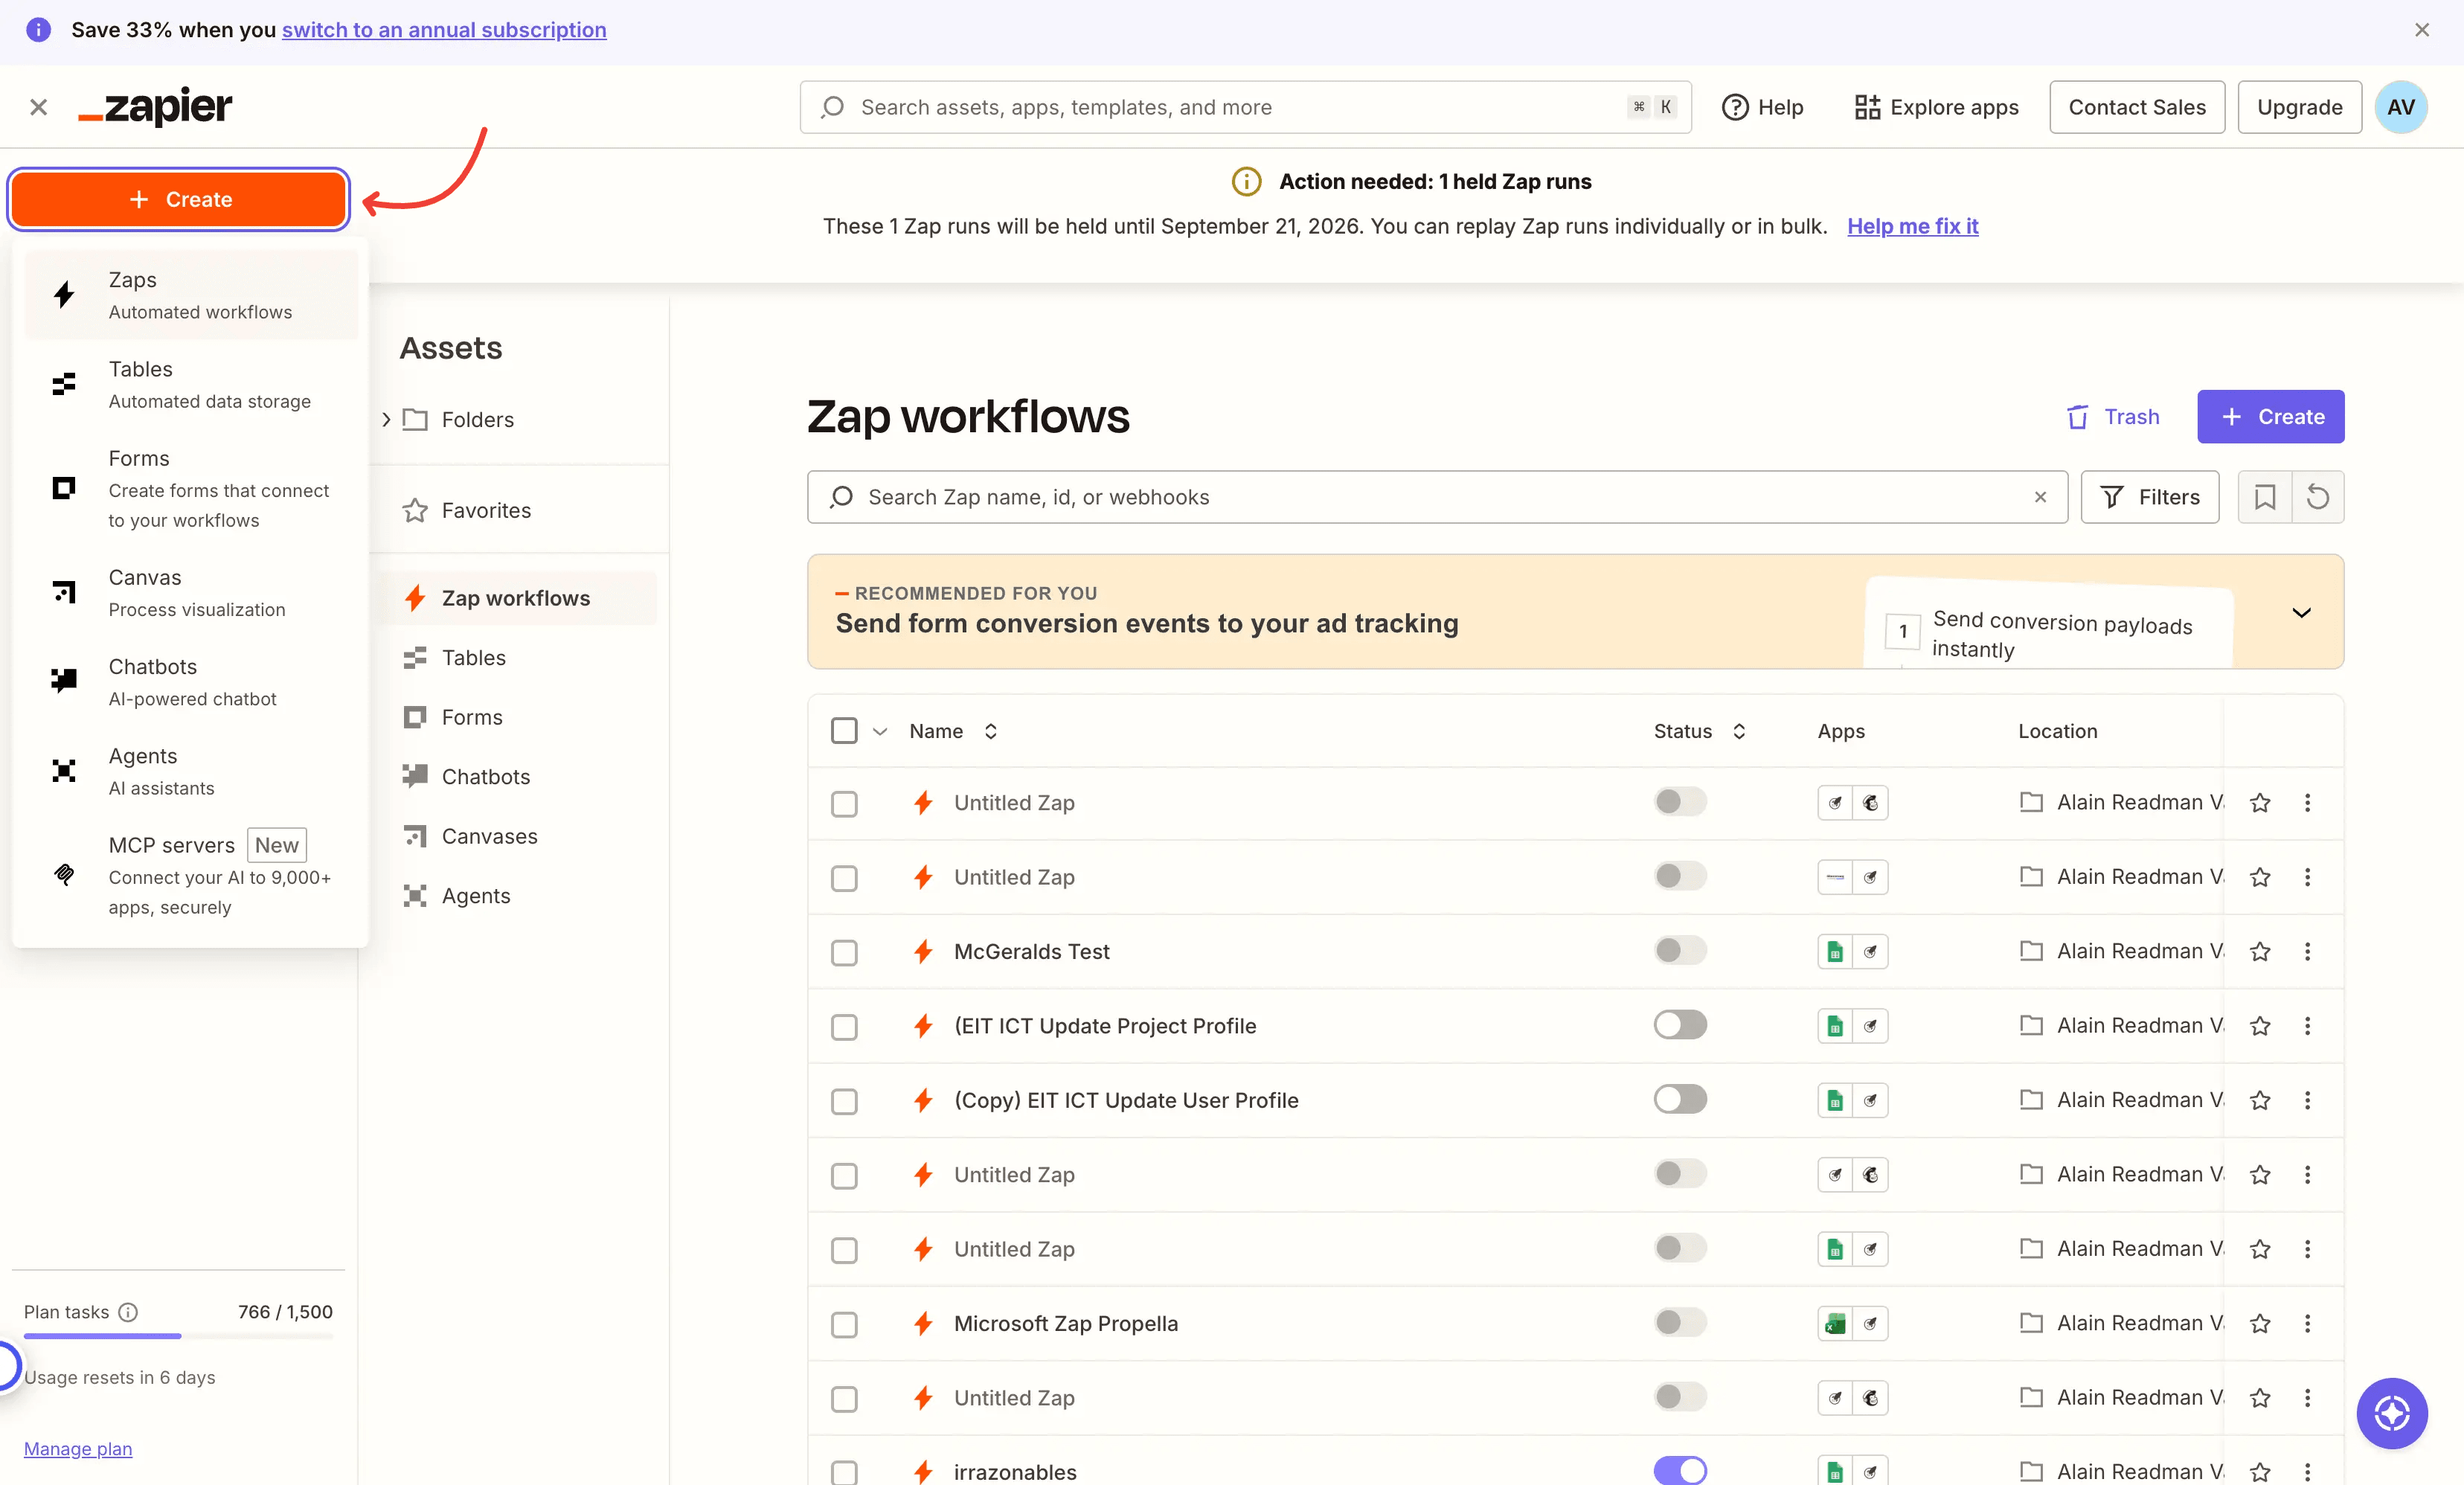This screenshot has height=1485, width=2464.
Task: Select Agents in the Create menu
Action: click(x=190, y=771)
